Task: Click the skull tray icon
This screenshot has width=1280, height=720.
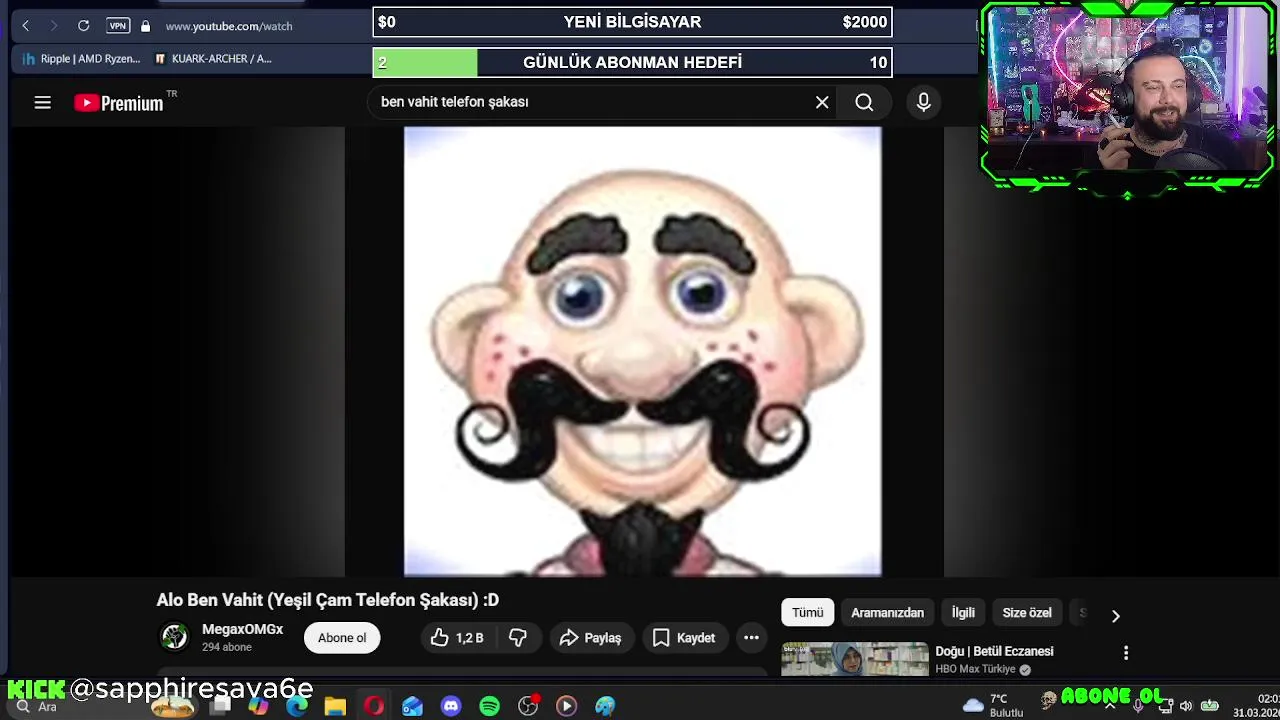Action: [1048, 700]
